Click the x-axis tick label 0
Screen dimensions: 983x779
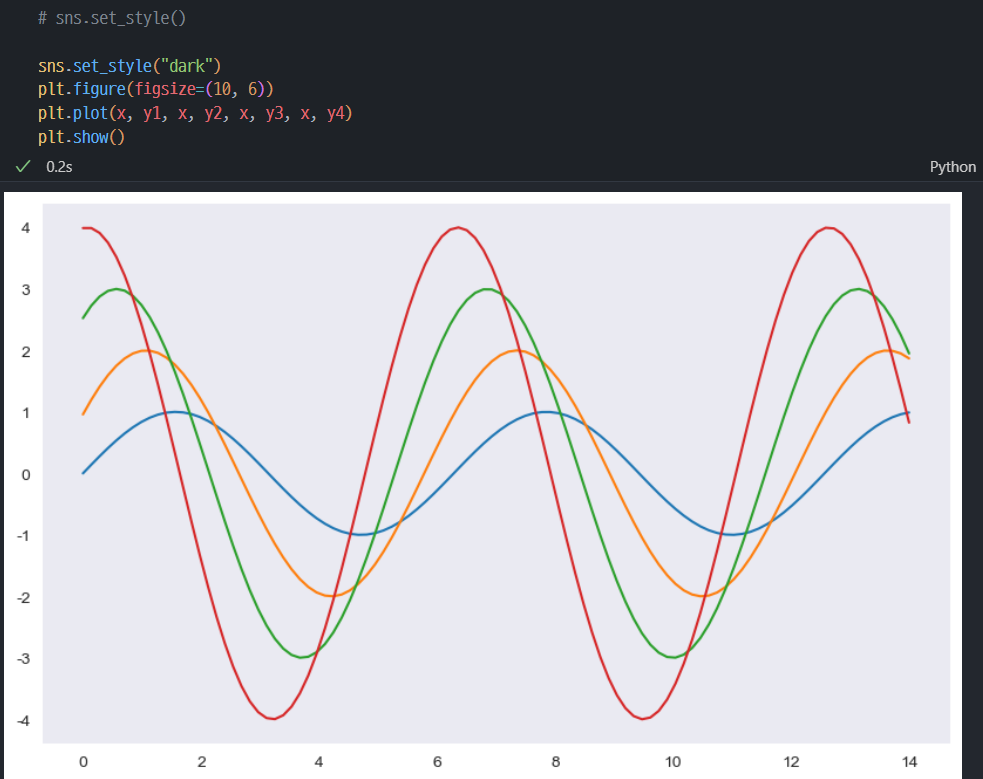(83, 762)
